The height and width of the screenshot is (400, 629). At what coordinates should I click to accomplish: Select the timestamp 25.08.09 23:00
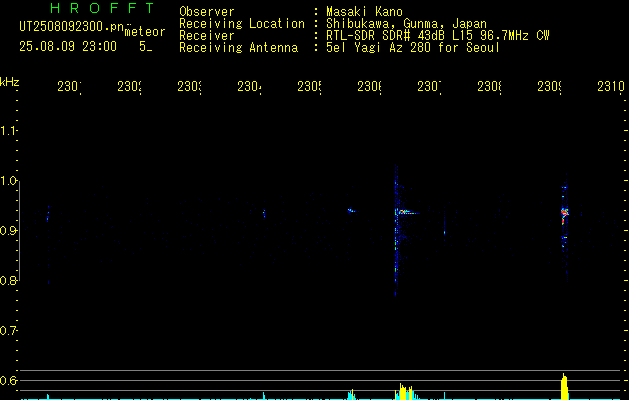tap(68, 47)
